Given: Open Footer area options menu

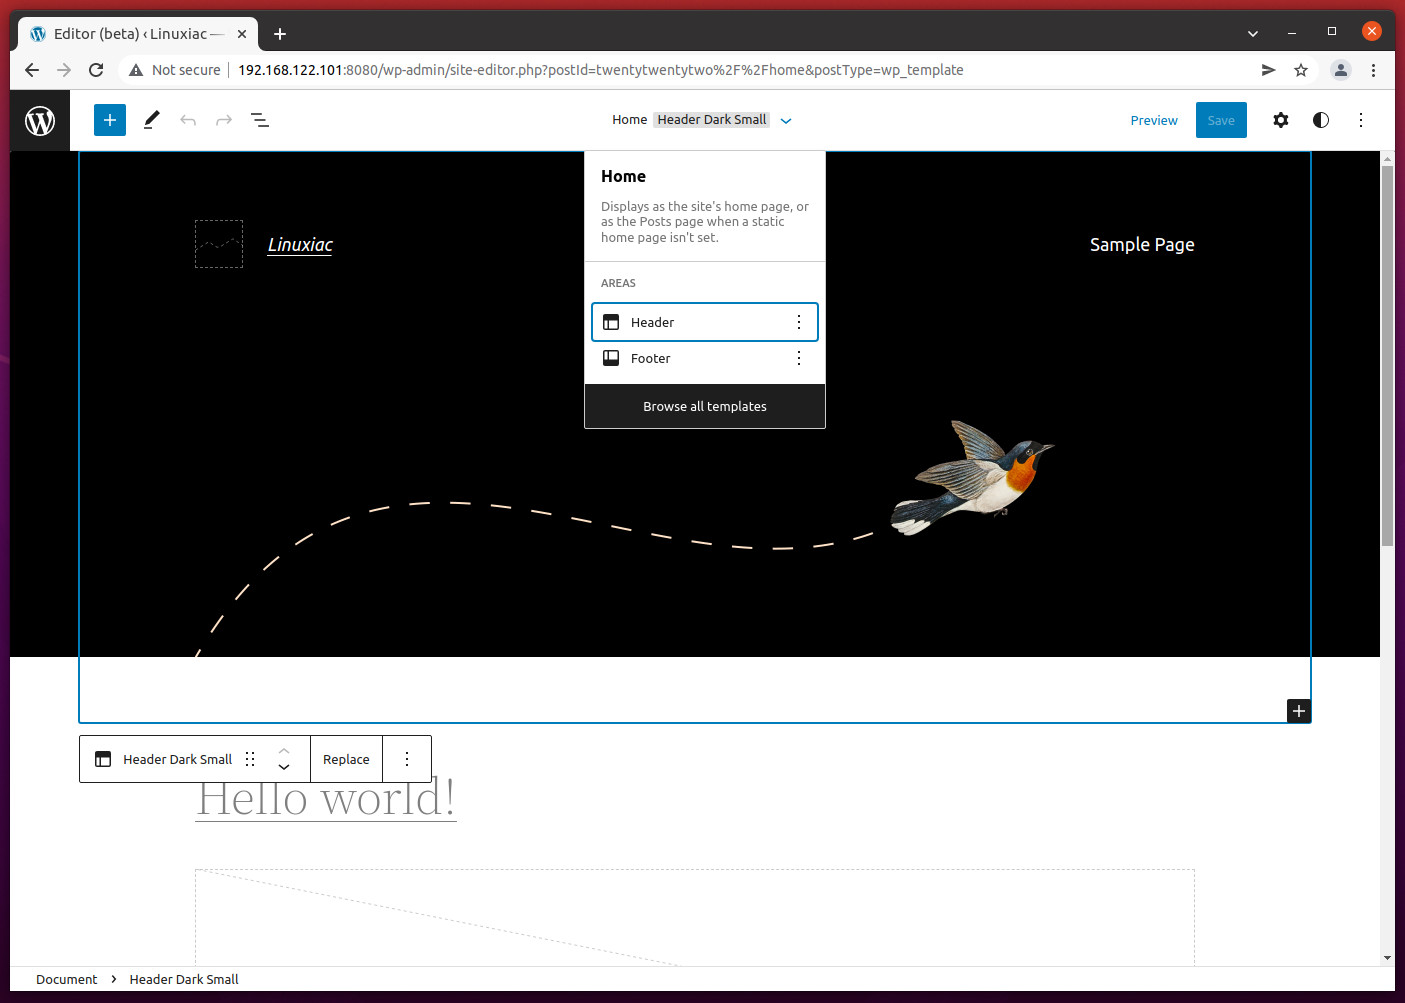Looking at the screenshot, I should point(799,358).
